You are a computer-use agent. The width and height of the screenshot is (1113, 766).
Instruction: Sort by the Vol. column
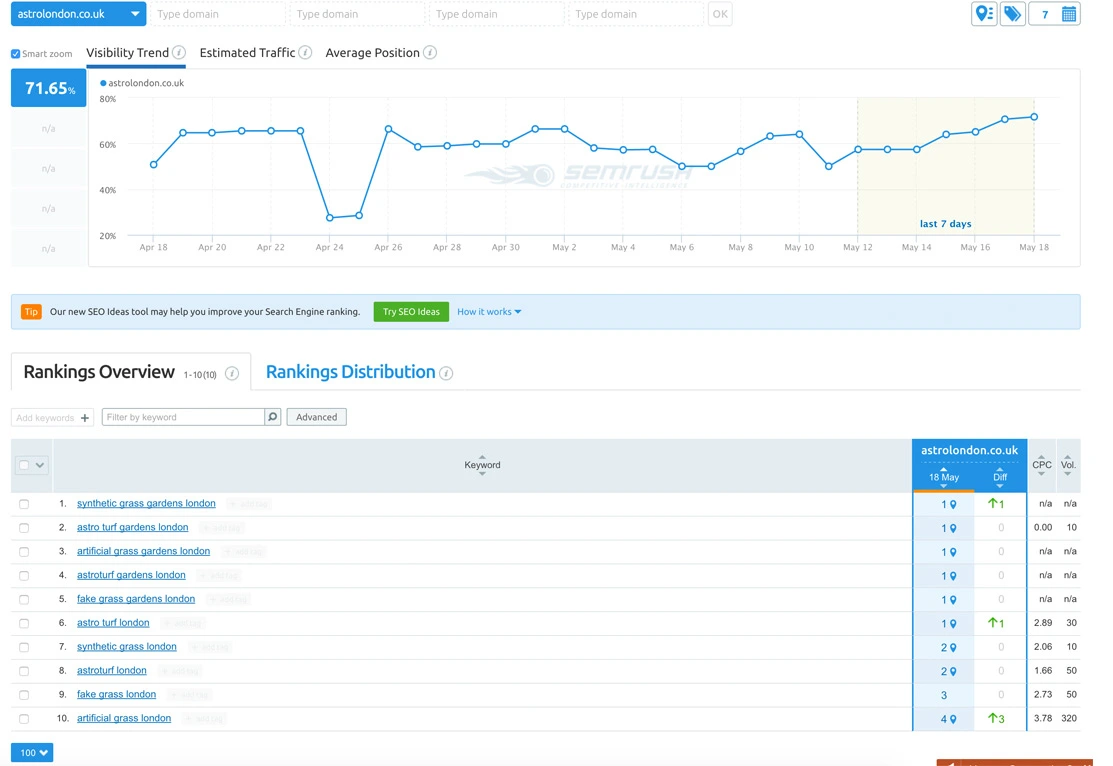(1068, 465)
